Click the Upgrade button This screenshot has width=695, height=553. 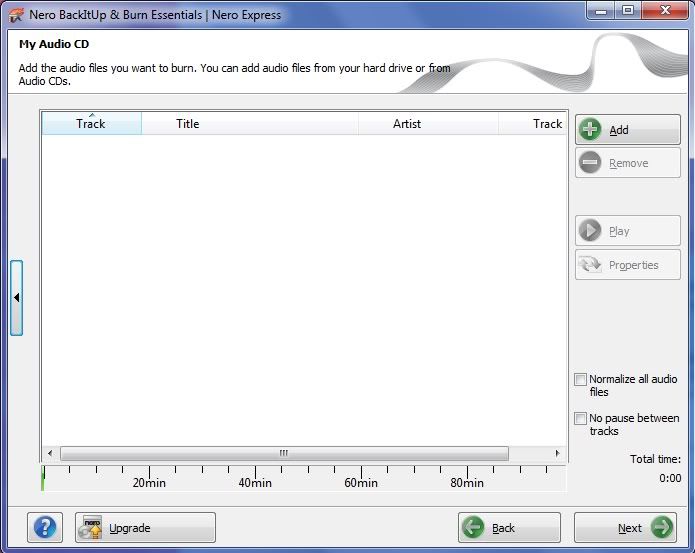(x=145, y=527)
